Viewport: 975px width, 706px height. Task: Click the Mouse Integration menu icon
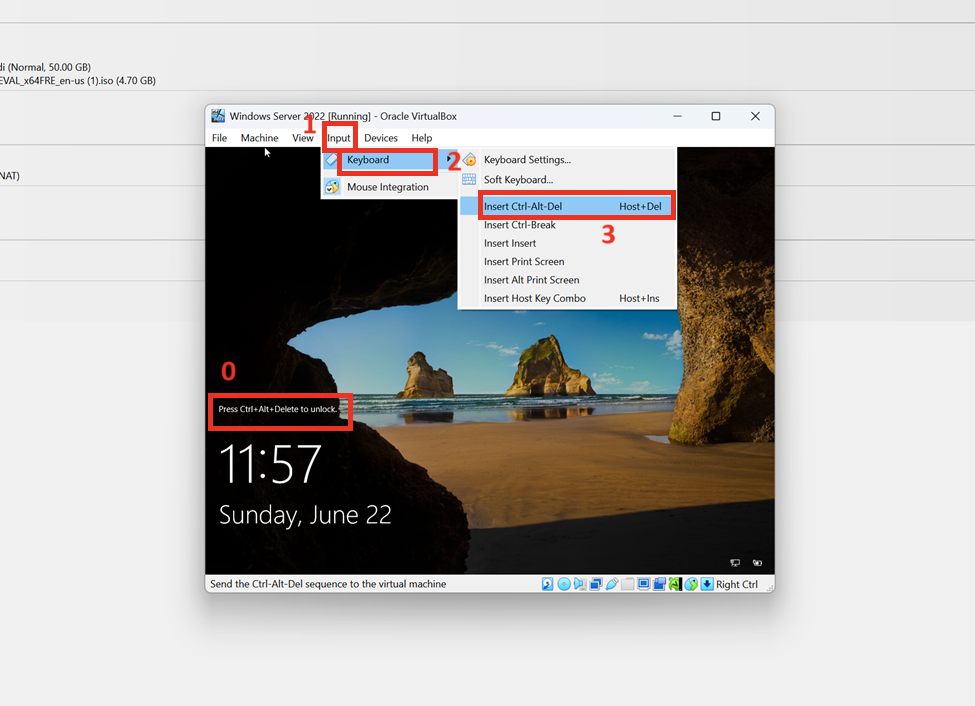332,187
